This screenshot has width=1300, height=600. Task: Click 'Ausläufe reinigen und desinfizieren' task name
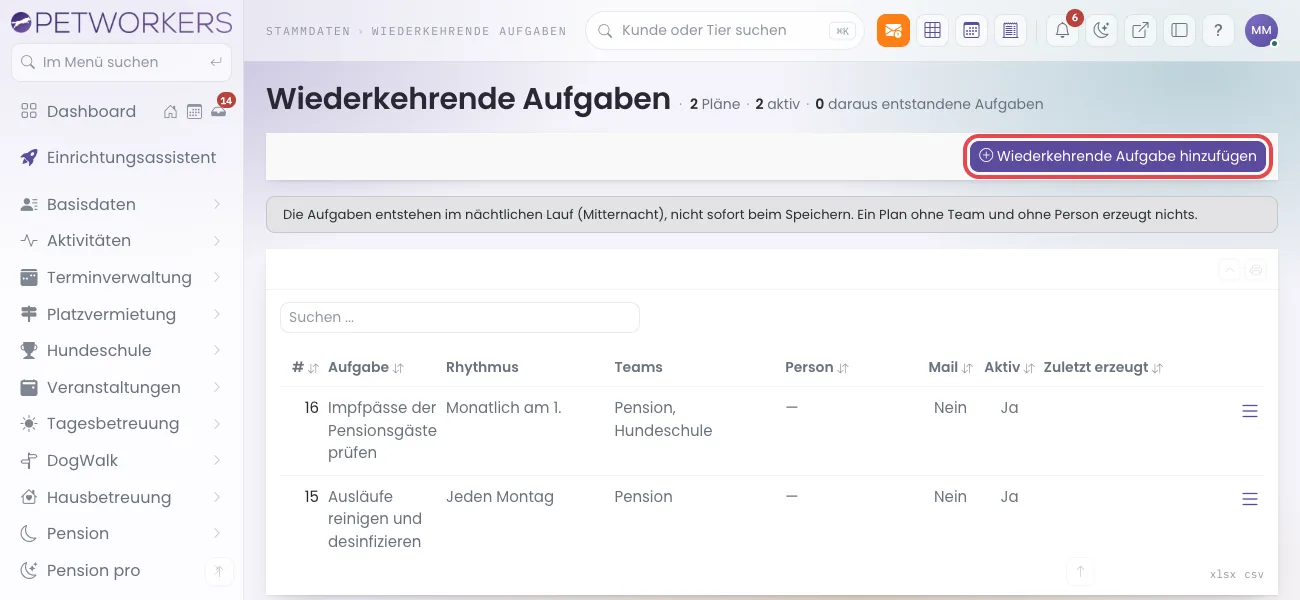coord(375,519)
